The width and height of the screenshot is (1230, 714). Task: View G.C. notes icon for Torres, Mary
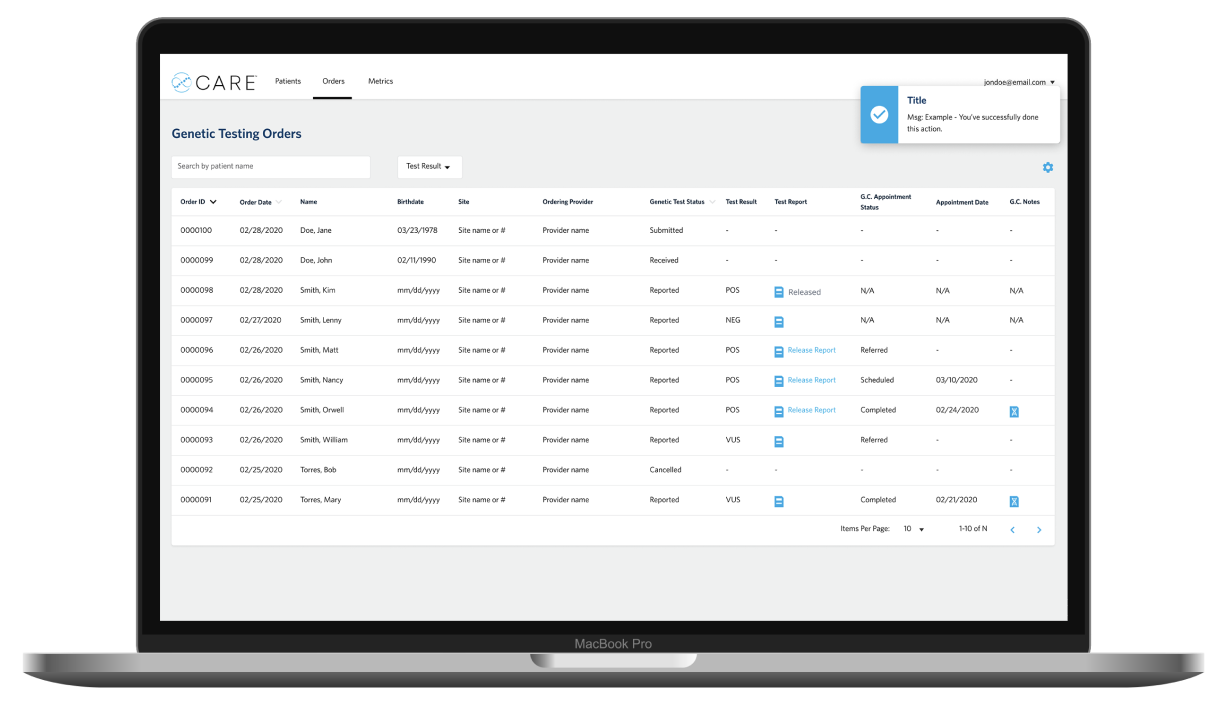[x=1014, y=501]
